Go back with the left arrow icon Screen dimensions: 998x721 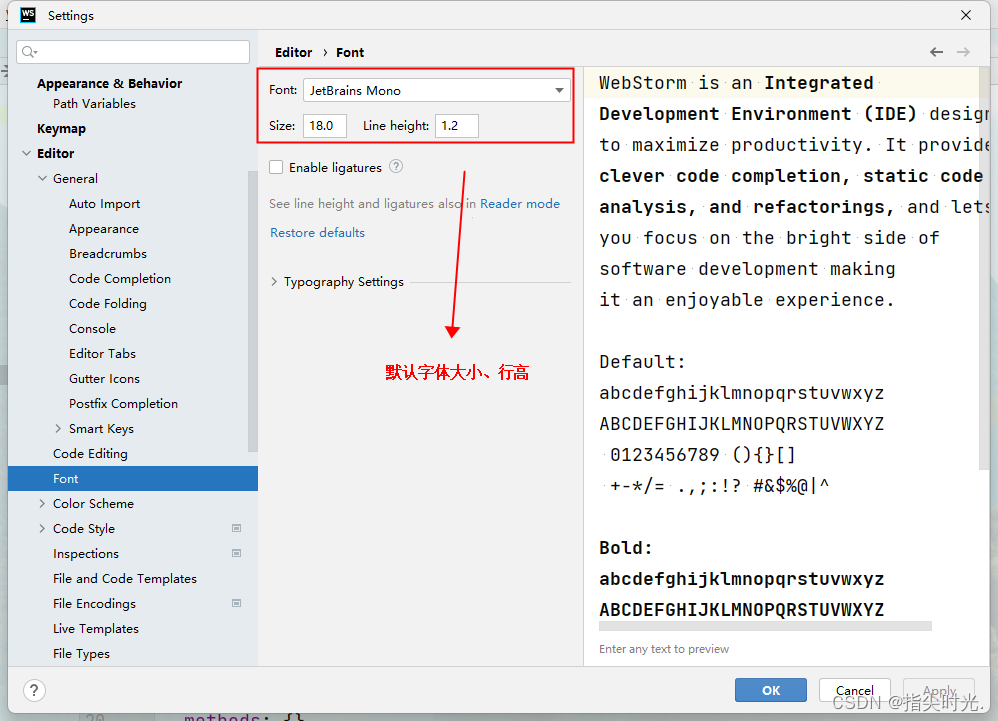pos(936,52)
